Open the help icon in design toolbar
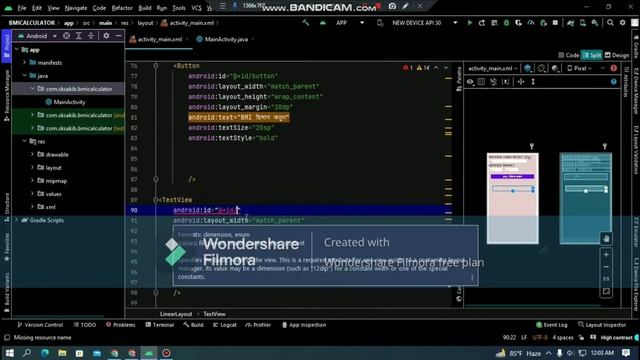 (614, 82)
